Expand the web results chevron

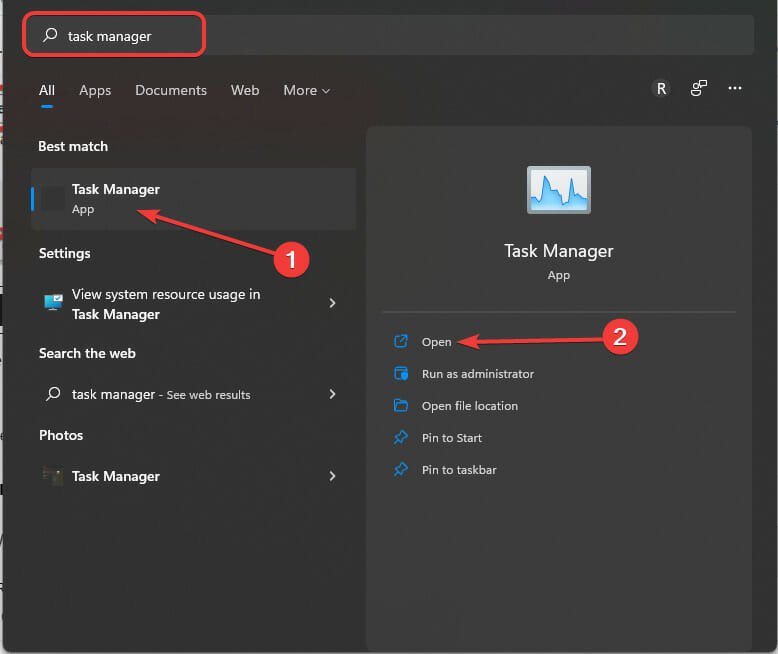pyautogui.click(x=332, y=395)
